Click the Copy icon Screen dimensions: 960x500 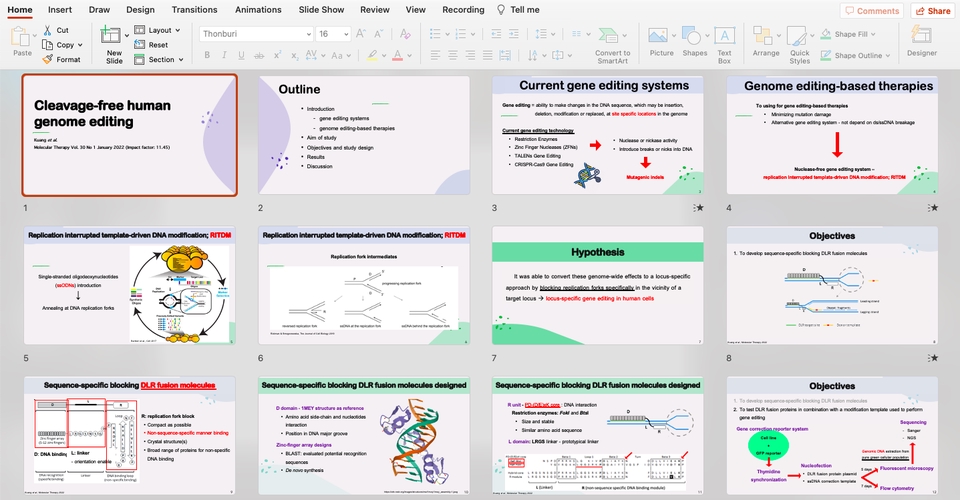(x=47, y=45)
